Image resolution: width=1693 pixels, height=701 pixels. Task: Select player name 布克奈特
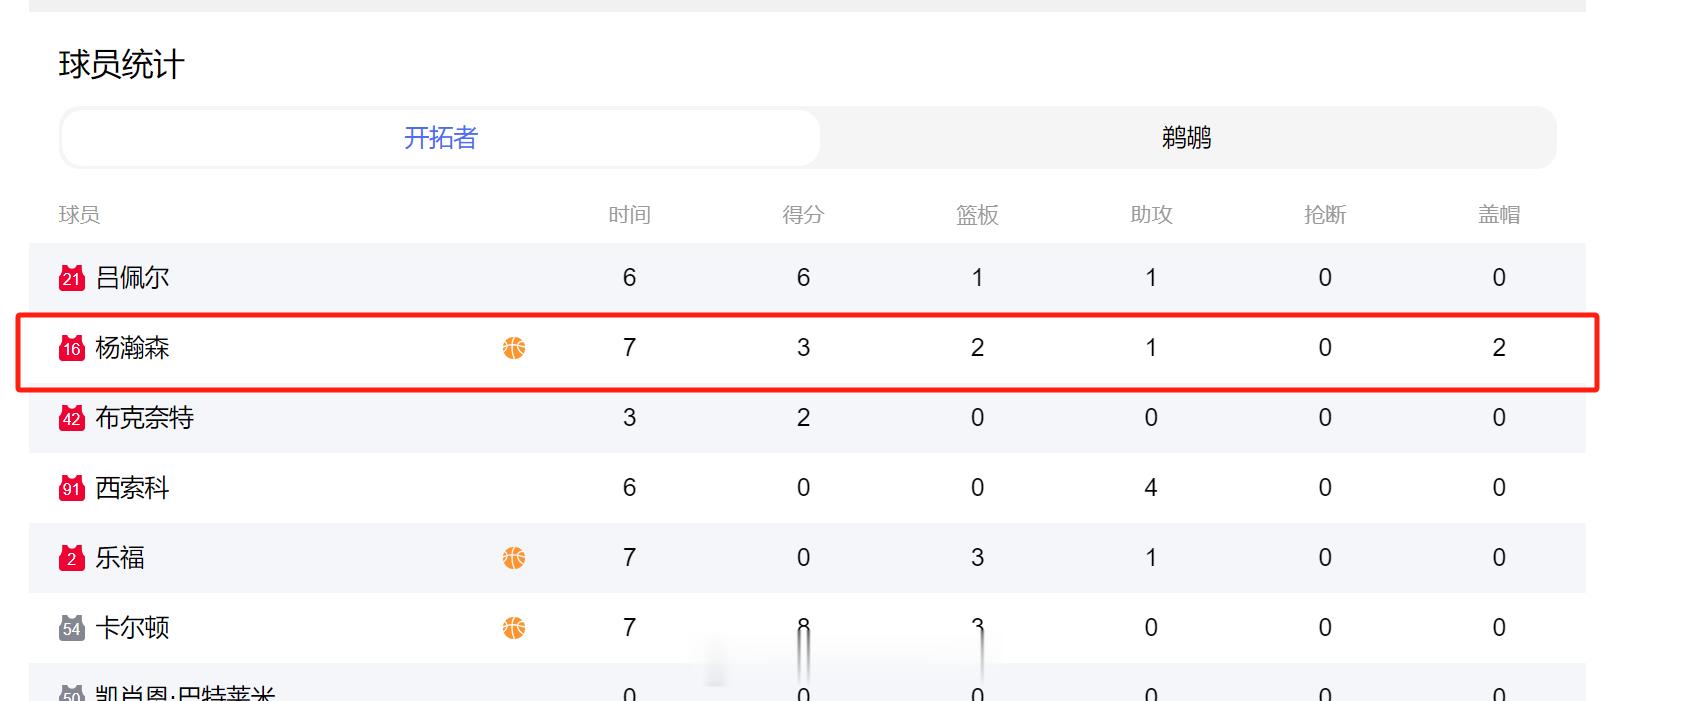pos(144,418)
